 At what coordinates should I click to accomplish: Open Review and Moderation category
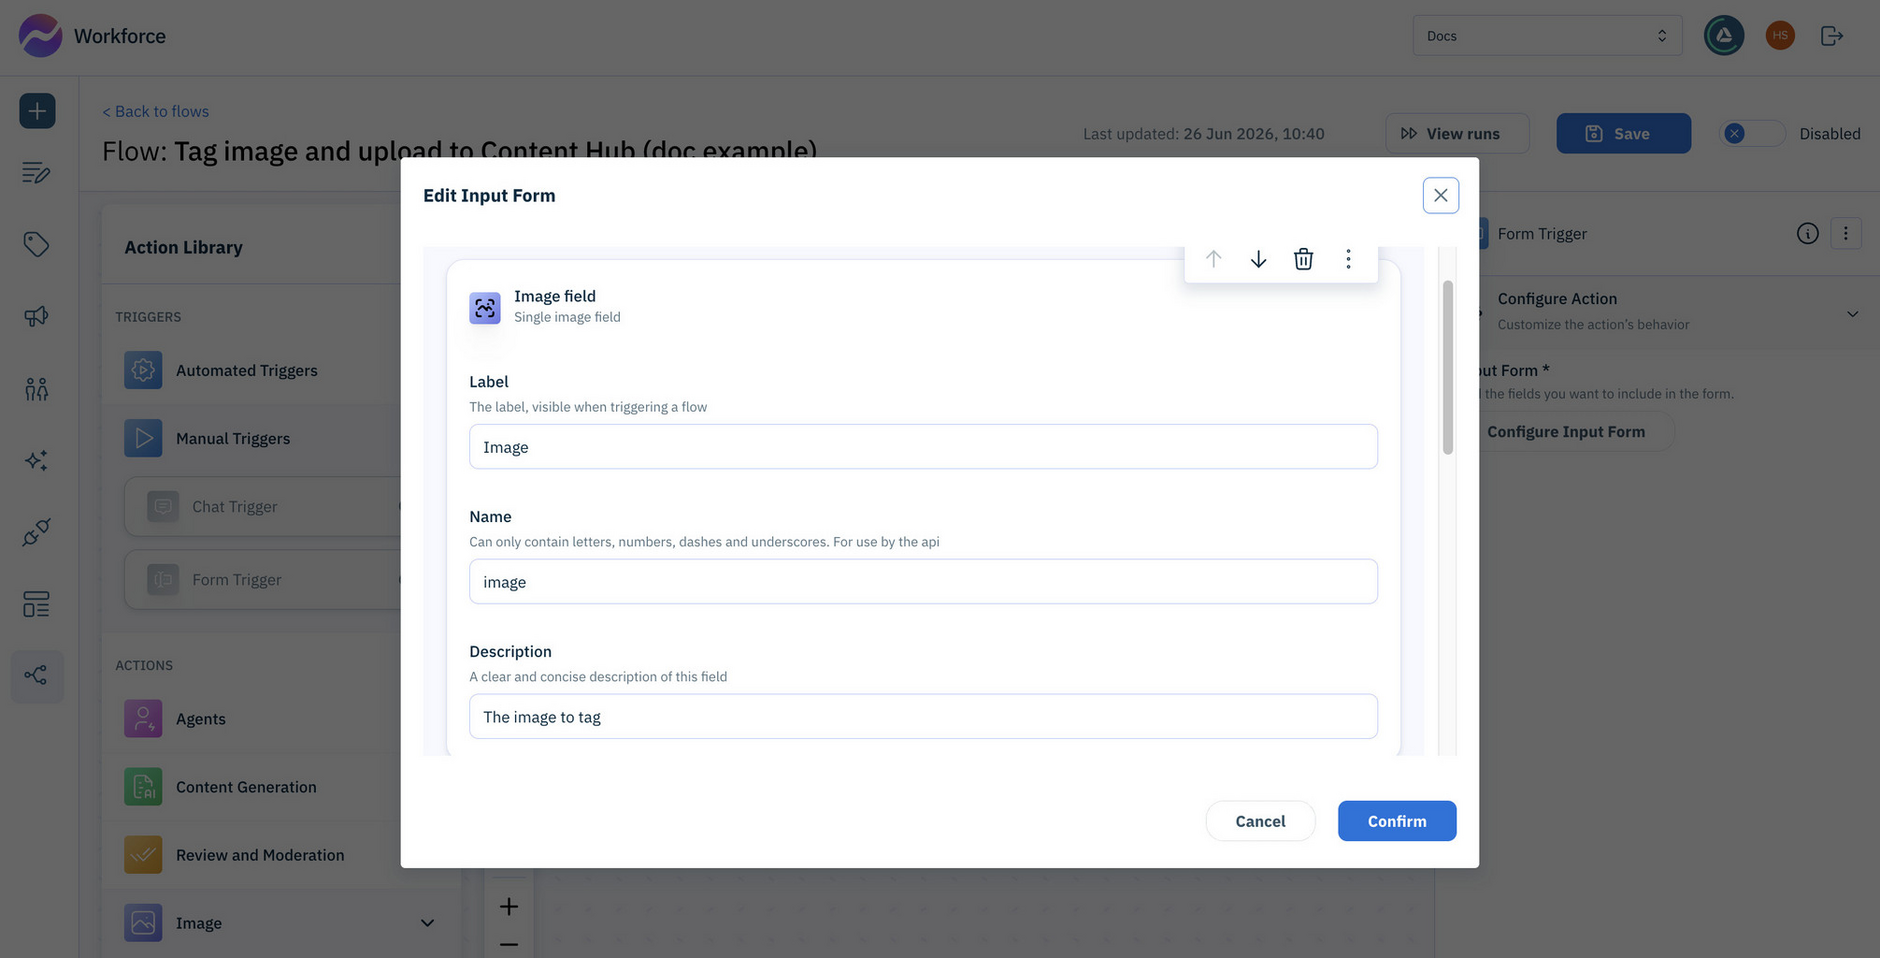(260, 855)
